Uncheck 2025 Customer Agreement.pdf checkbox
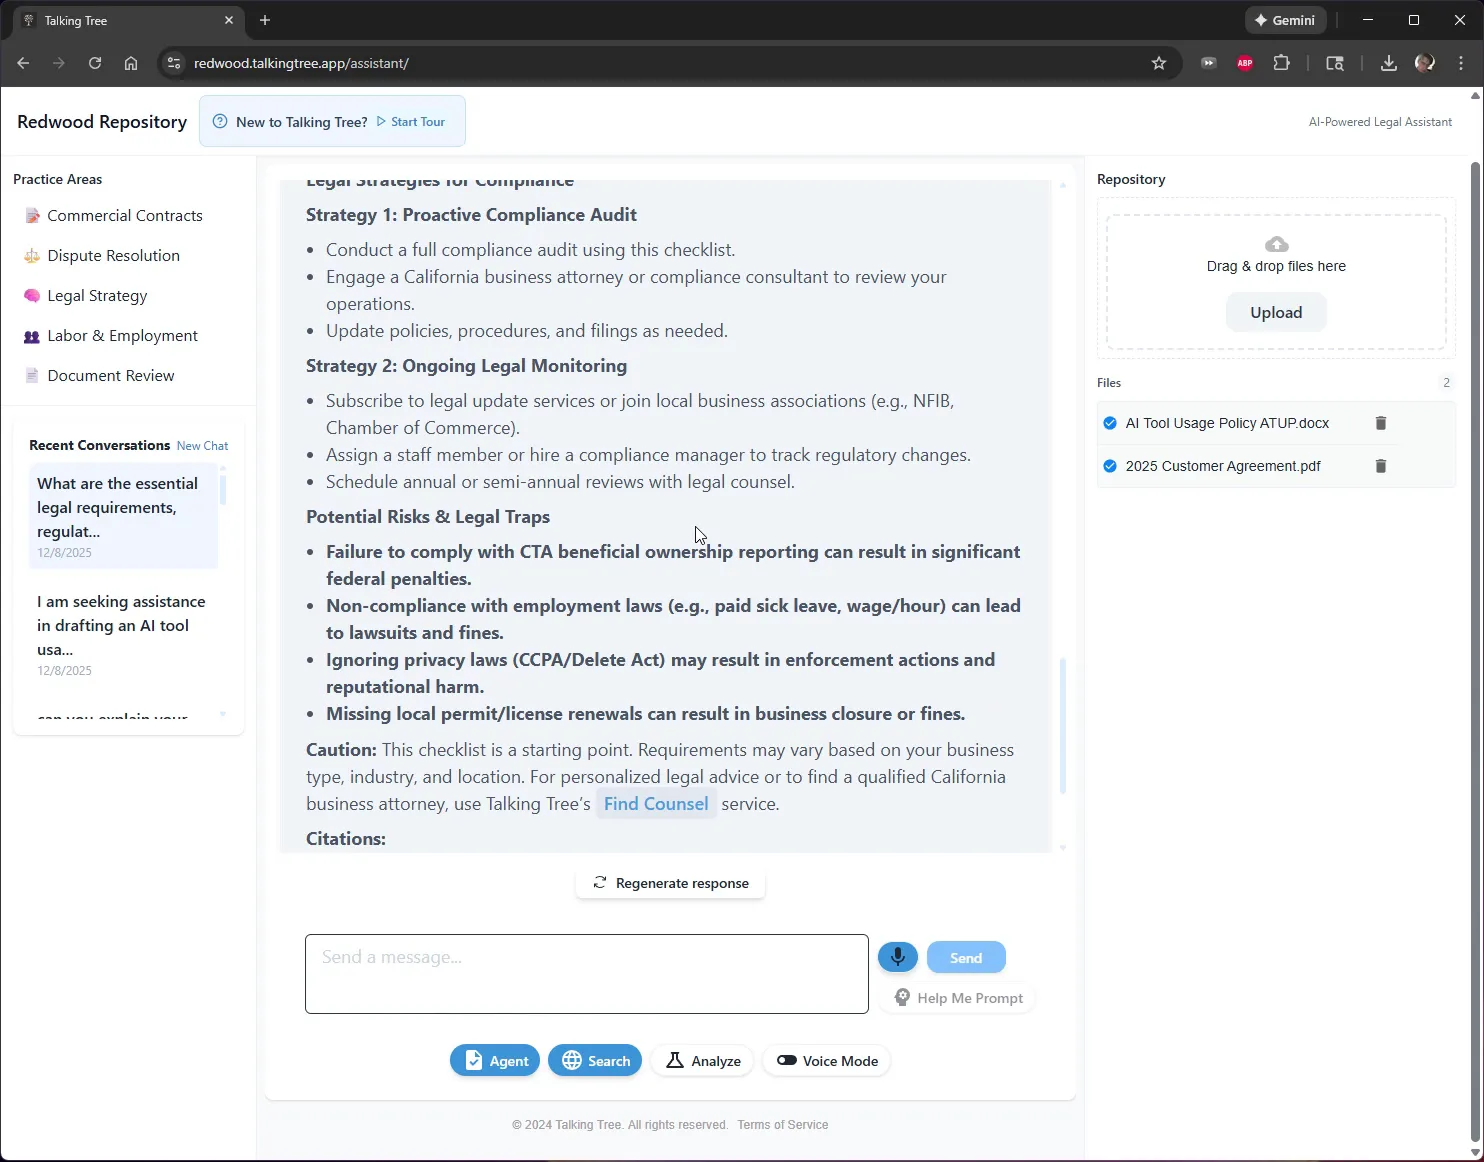Image resolution: width=1484 pixels, height=1162 pixels. tap(1109, 466)
